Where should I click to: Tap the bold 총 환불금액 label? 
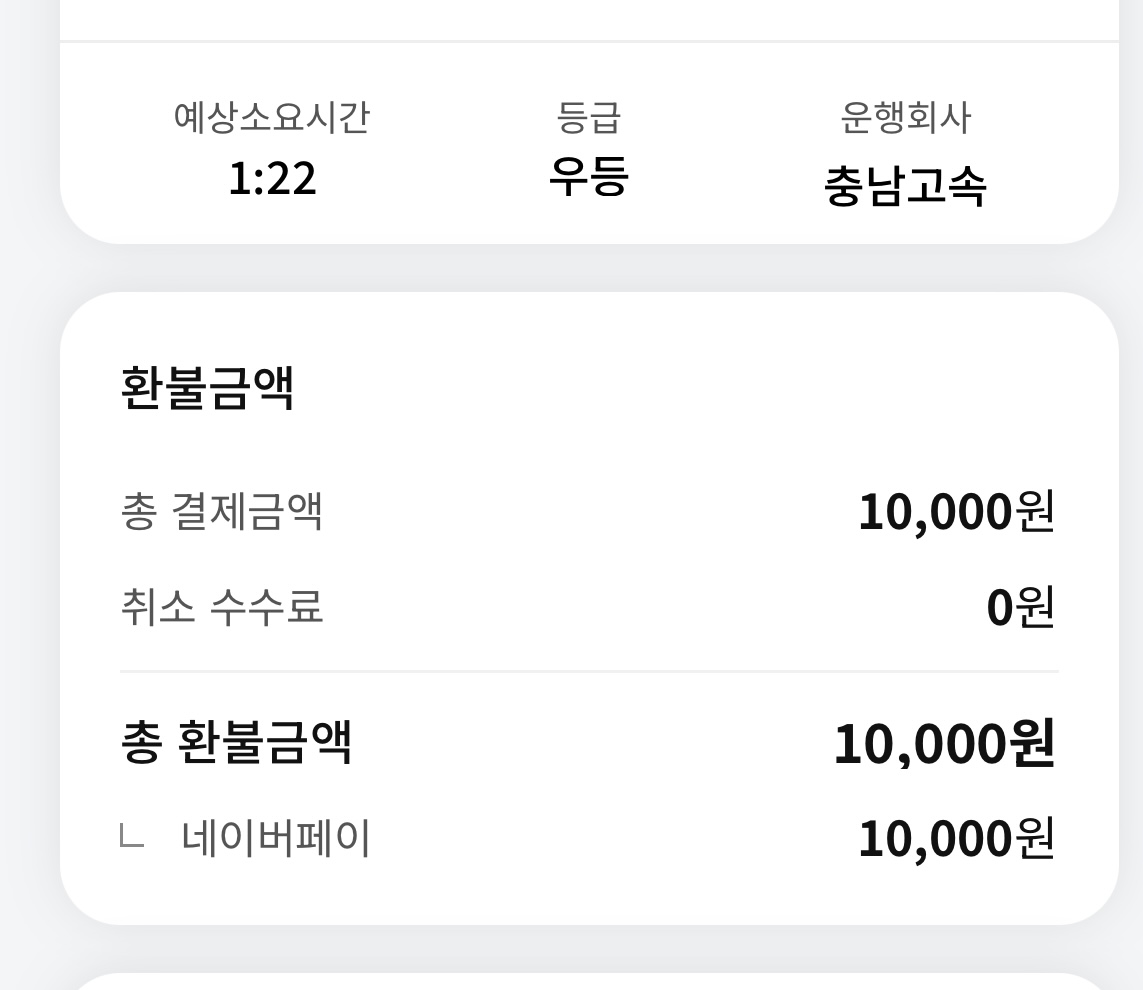236,743
